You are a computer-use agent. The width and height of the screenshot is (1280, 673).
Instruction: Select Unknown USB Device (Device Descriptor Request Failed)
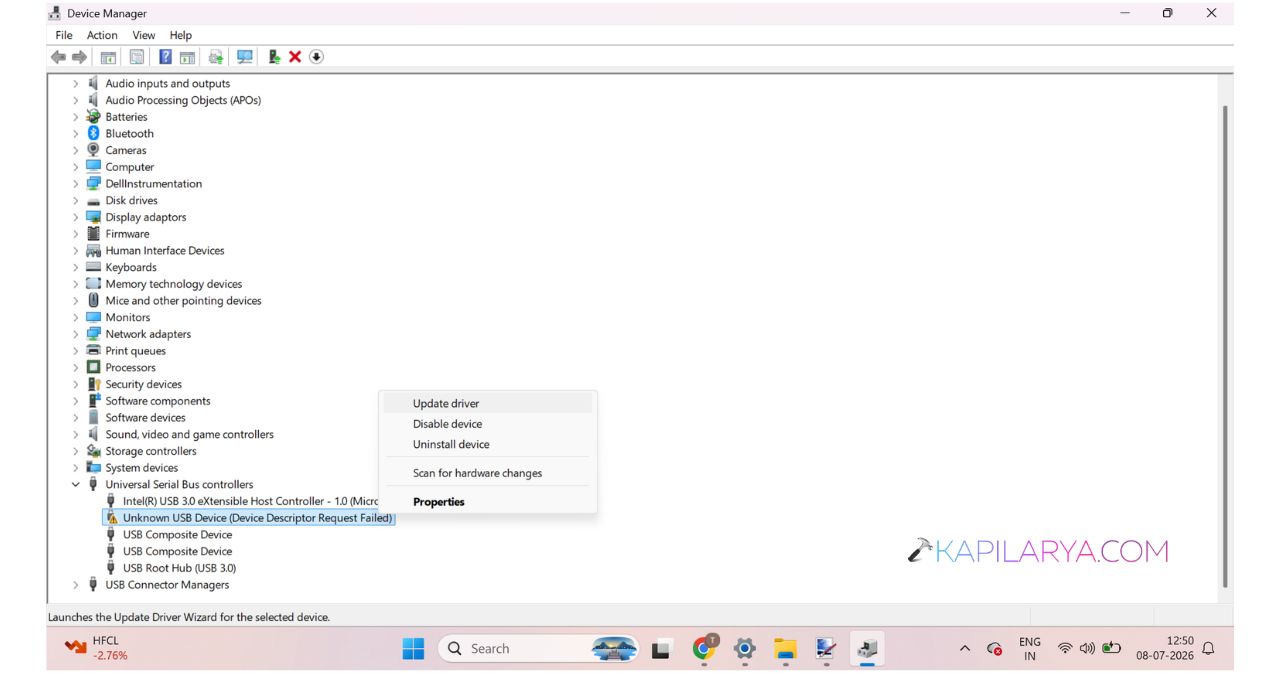[x=258, y=518]
